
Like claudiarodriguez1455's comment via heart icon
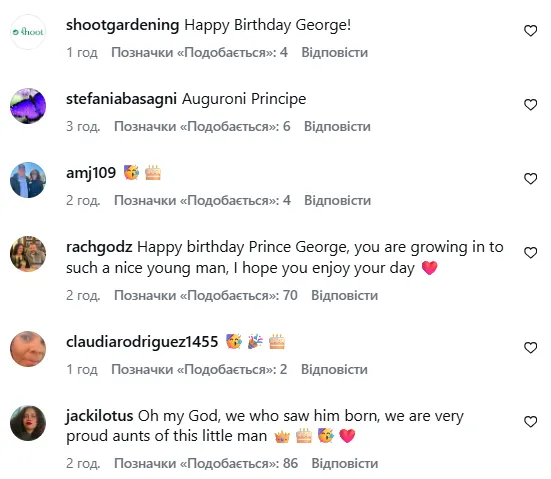(530, 348)
